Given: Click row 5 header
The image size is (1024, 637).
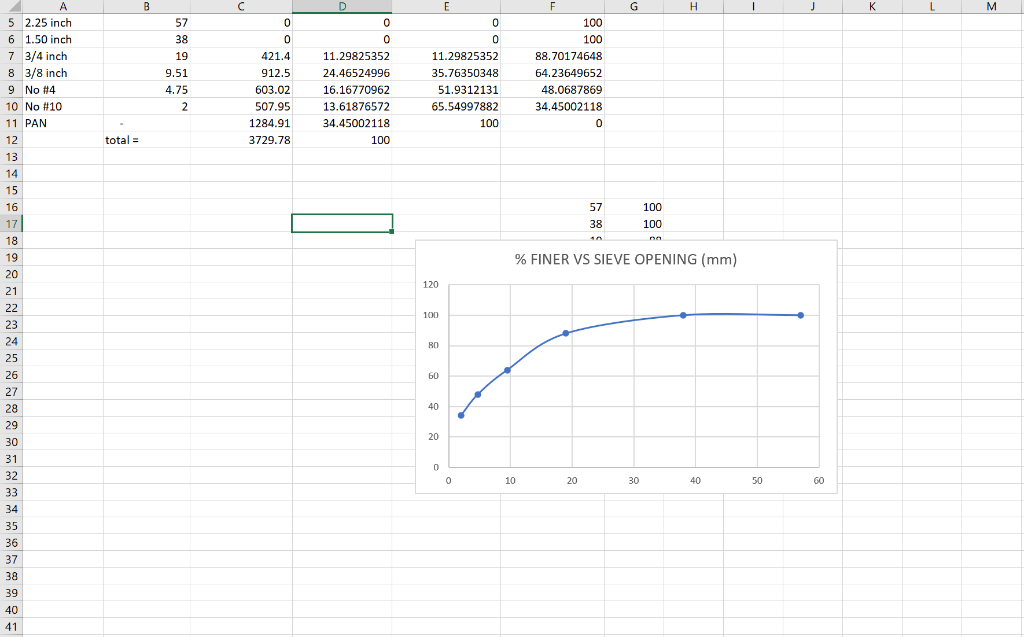Looking at the screenshot, I should click(10, 22).
